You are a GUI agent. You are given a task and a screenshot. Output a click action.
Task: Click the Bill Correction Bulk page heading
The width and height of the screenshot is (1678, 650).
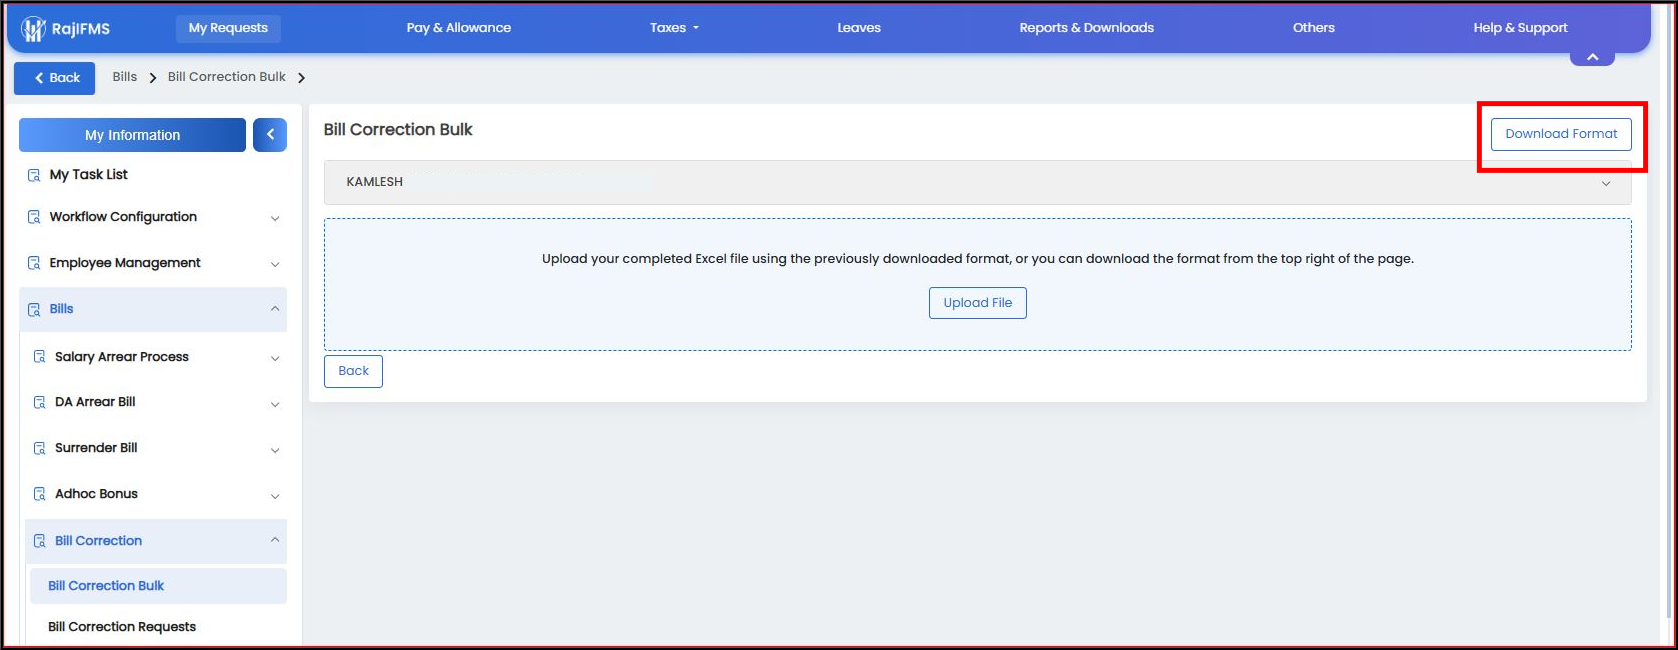[398, 130]
